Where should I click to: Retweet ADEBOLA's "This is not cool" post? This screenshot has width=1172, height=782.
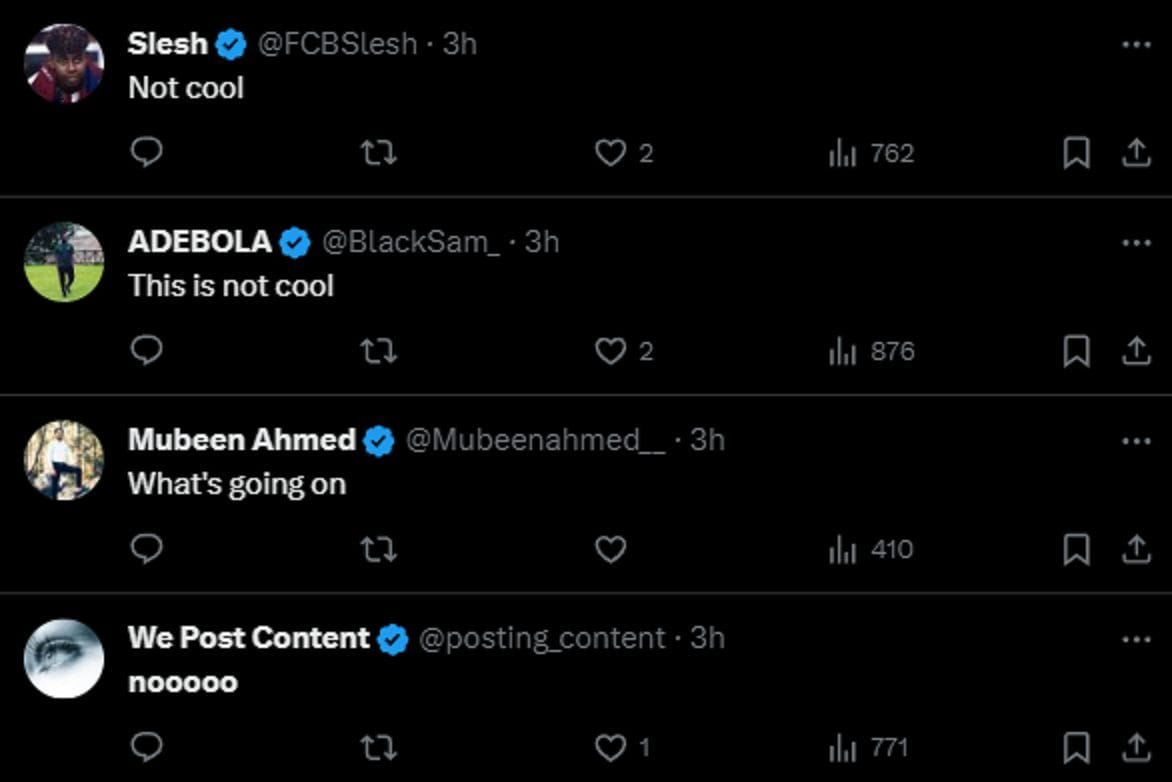pos(379,351)
